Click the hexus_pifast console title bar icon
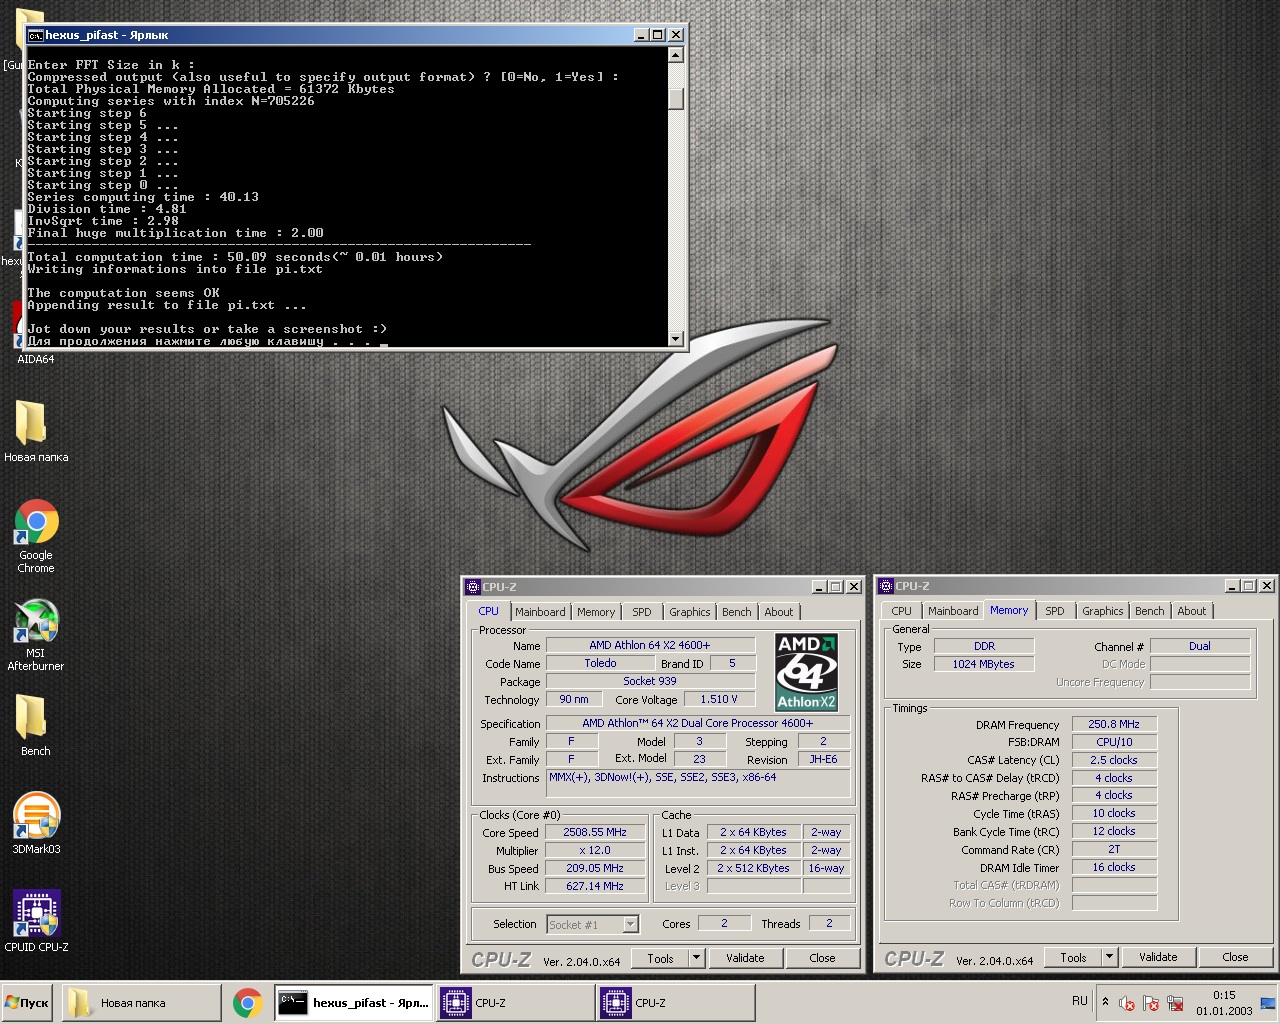The width and height of the screenshot is (1280, 1024). (x=35, y=35)
